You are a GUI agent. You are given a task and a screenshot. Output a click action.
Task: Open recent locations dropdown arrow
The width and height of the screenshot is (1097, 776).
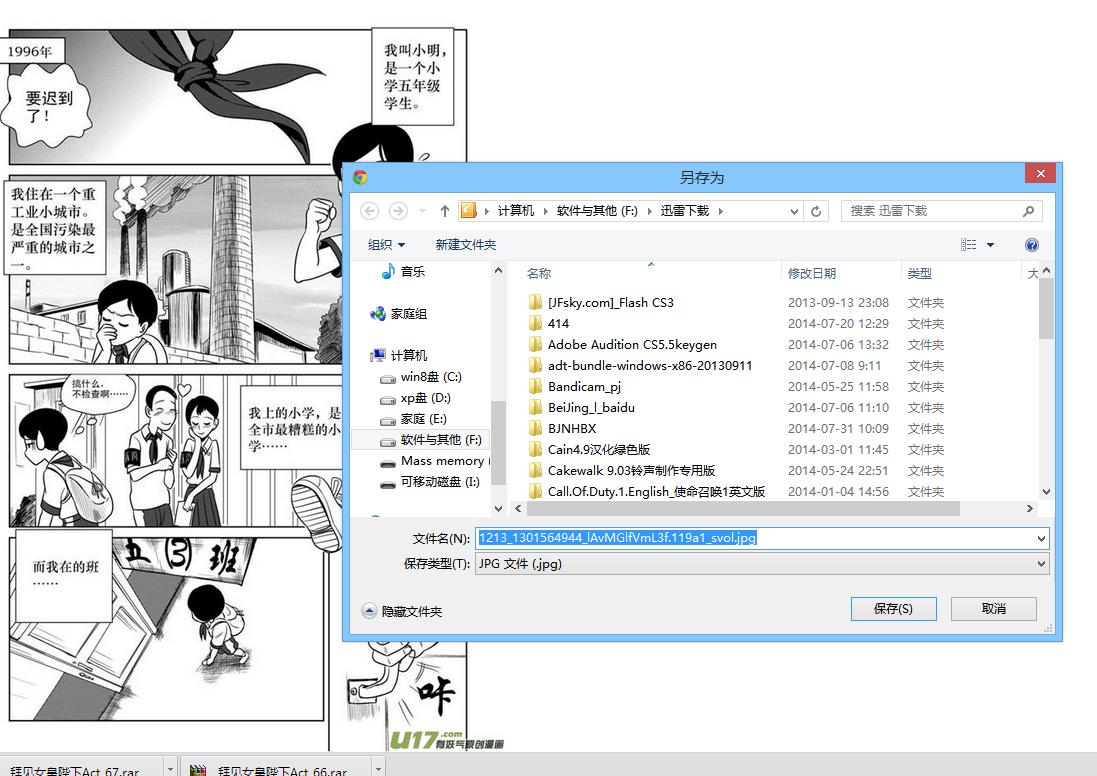pos(422,211)
